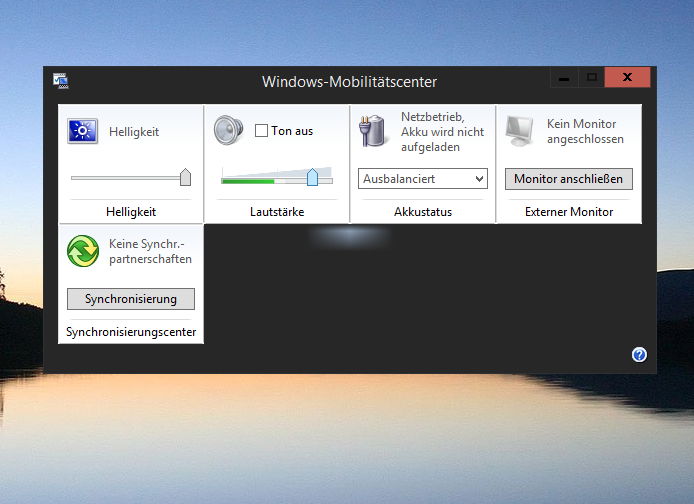The image size is (694, 504).
Task: Click the external monitor icon
Action: click(x=520, y=131)
